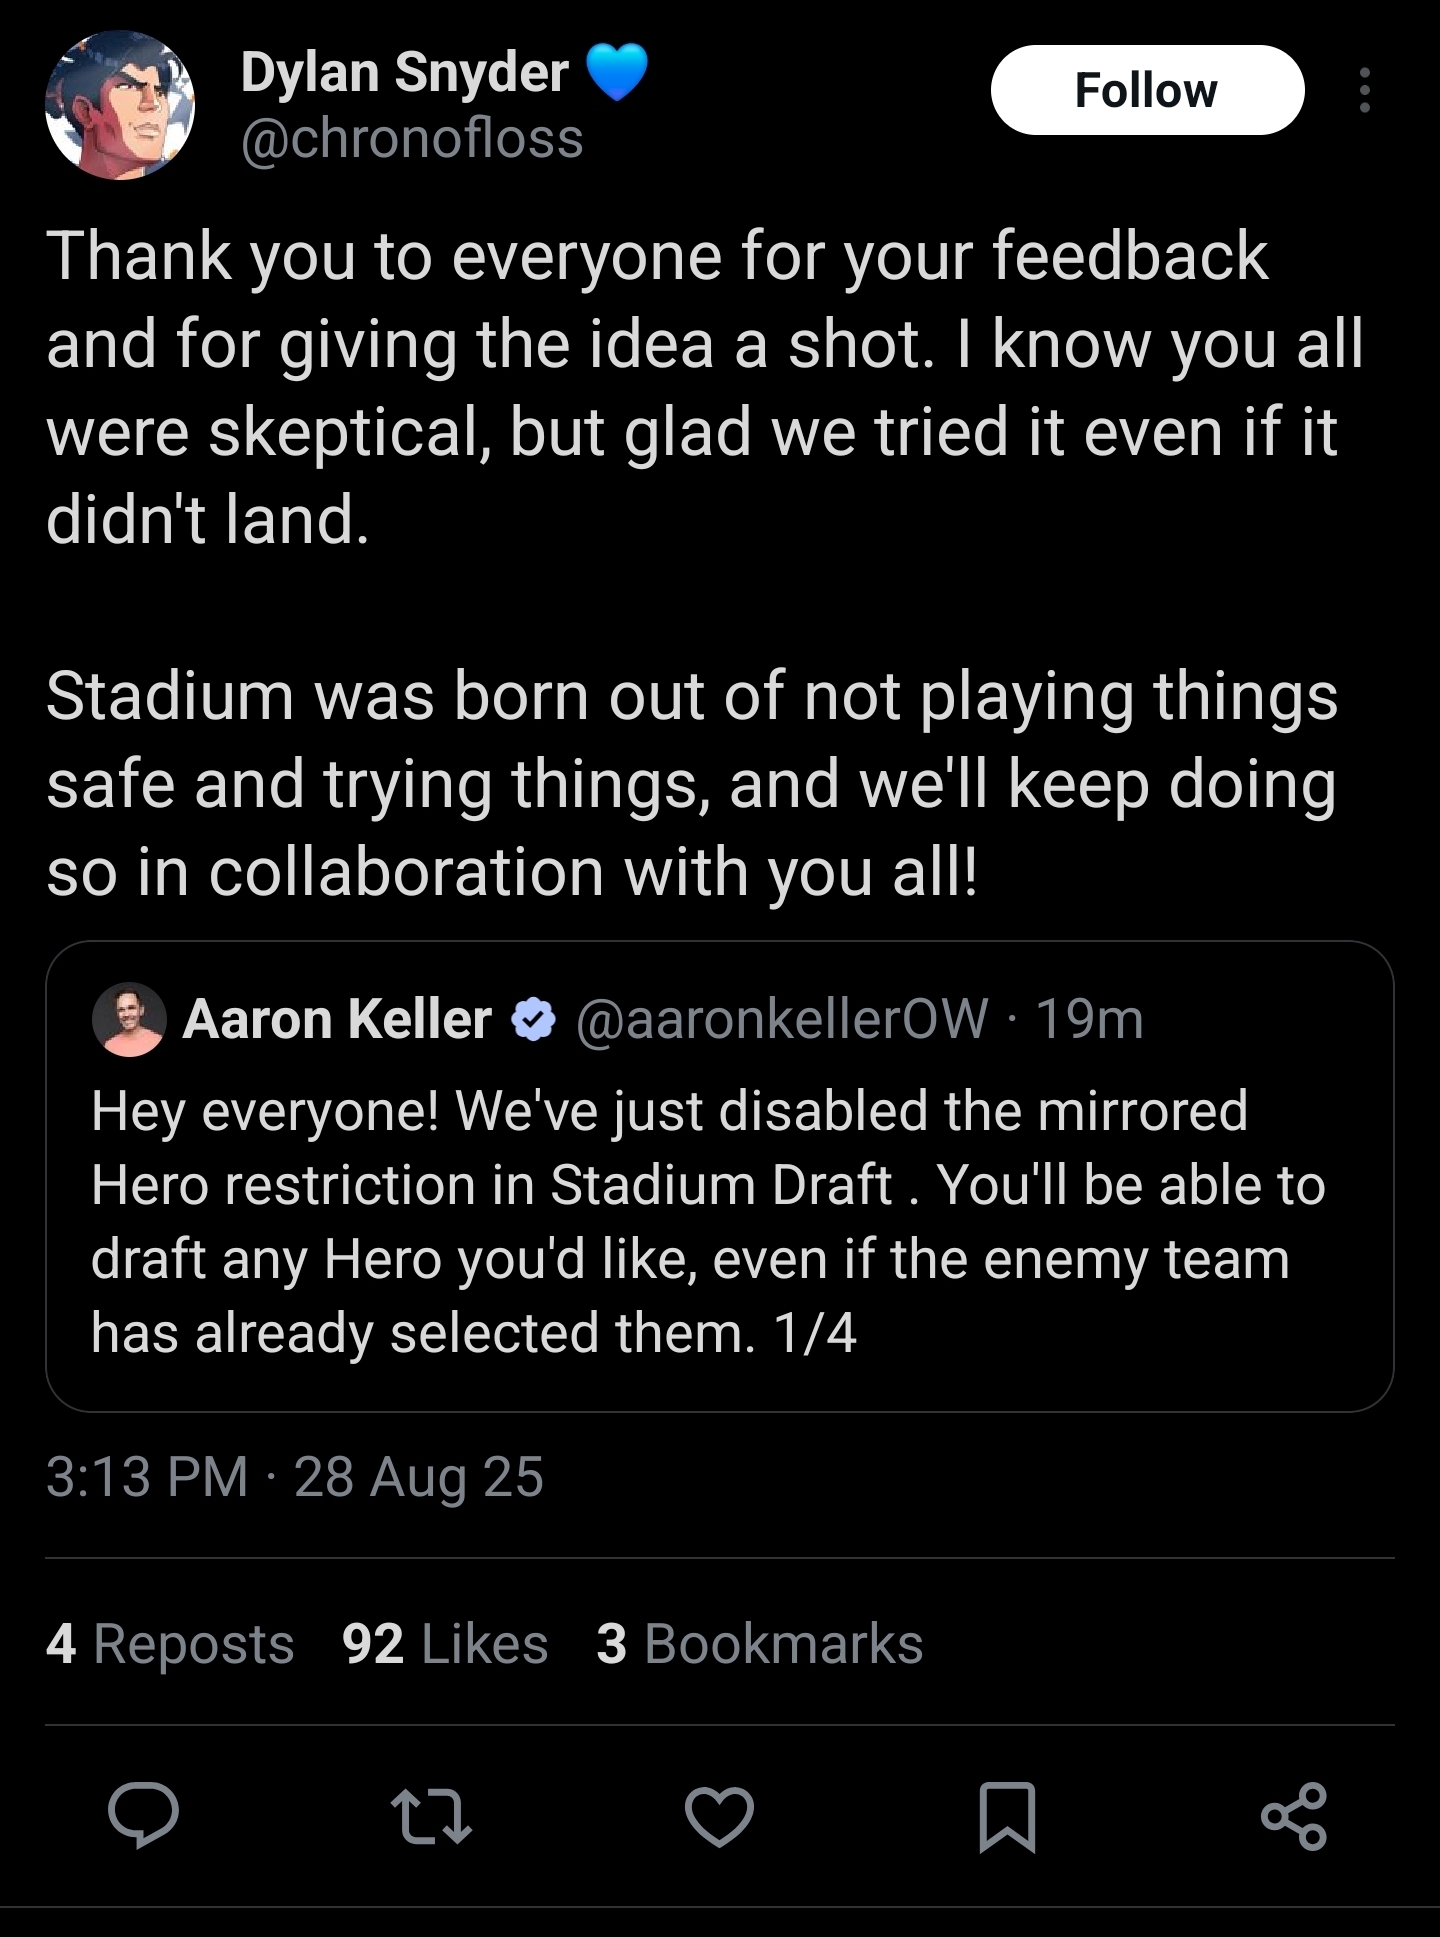Tap Aaron Keller's verified badge
This screenshot has width=1440, height=1937.
(534, 1019)
